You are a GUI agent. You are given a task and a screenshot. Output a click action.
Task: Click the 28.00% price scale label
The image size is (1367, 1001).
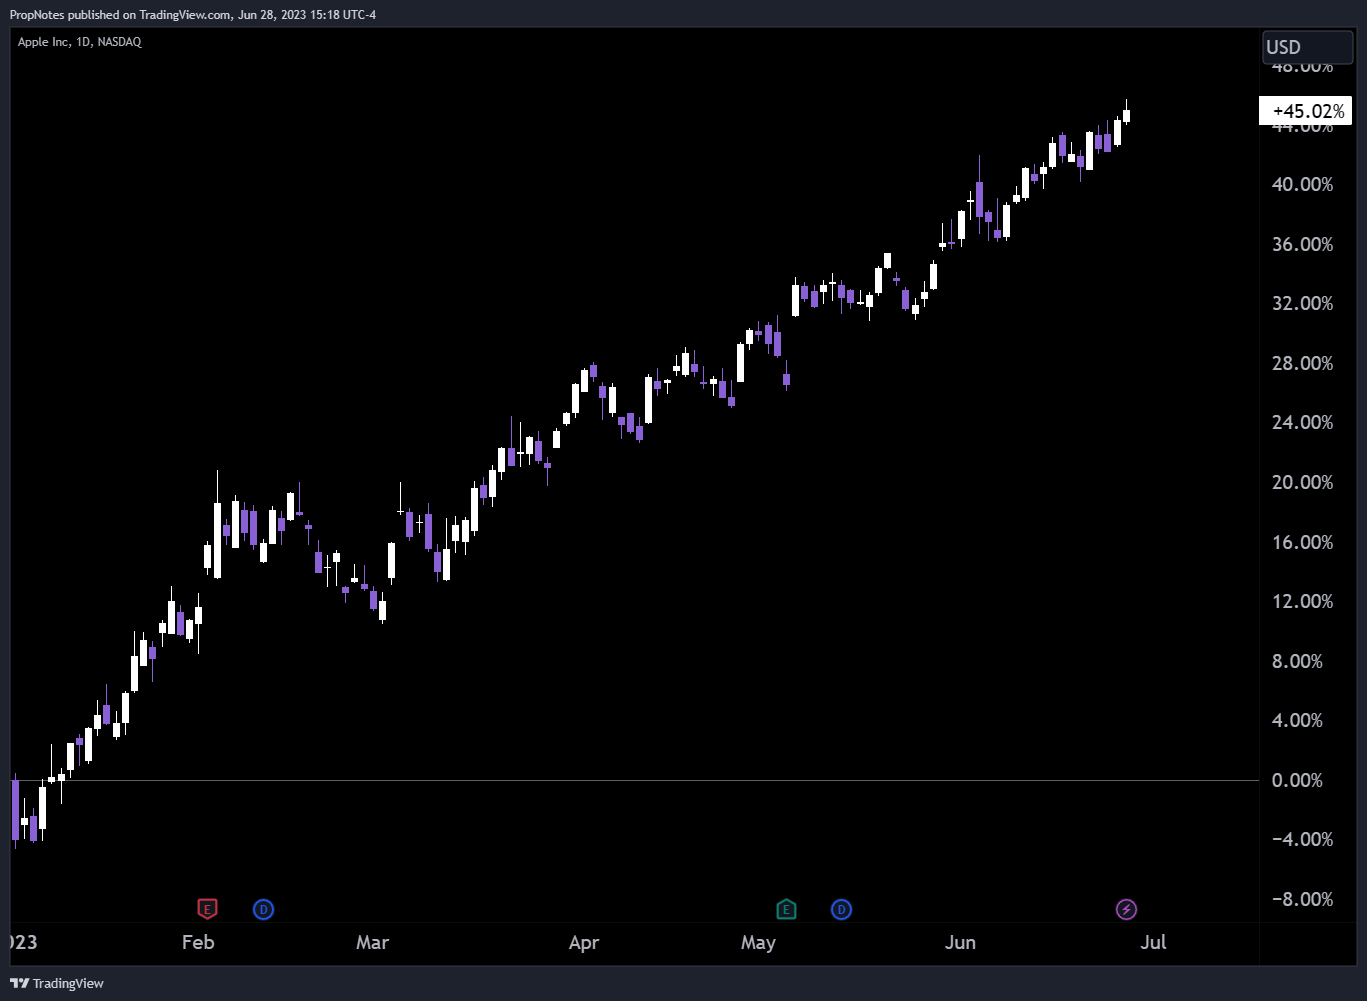1302,363
